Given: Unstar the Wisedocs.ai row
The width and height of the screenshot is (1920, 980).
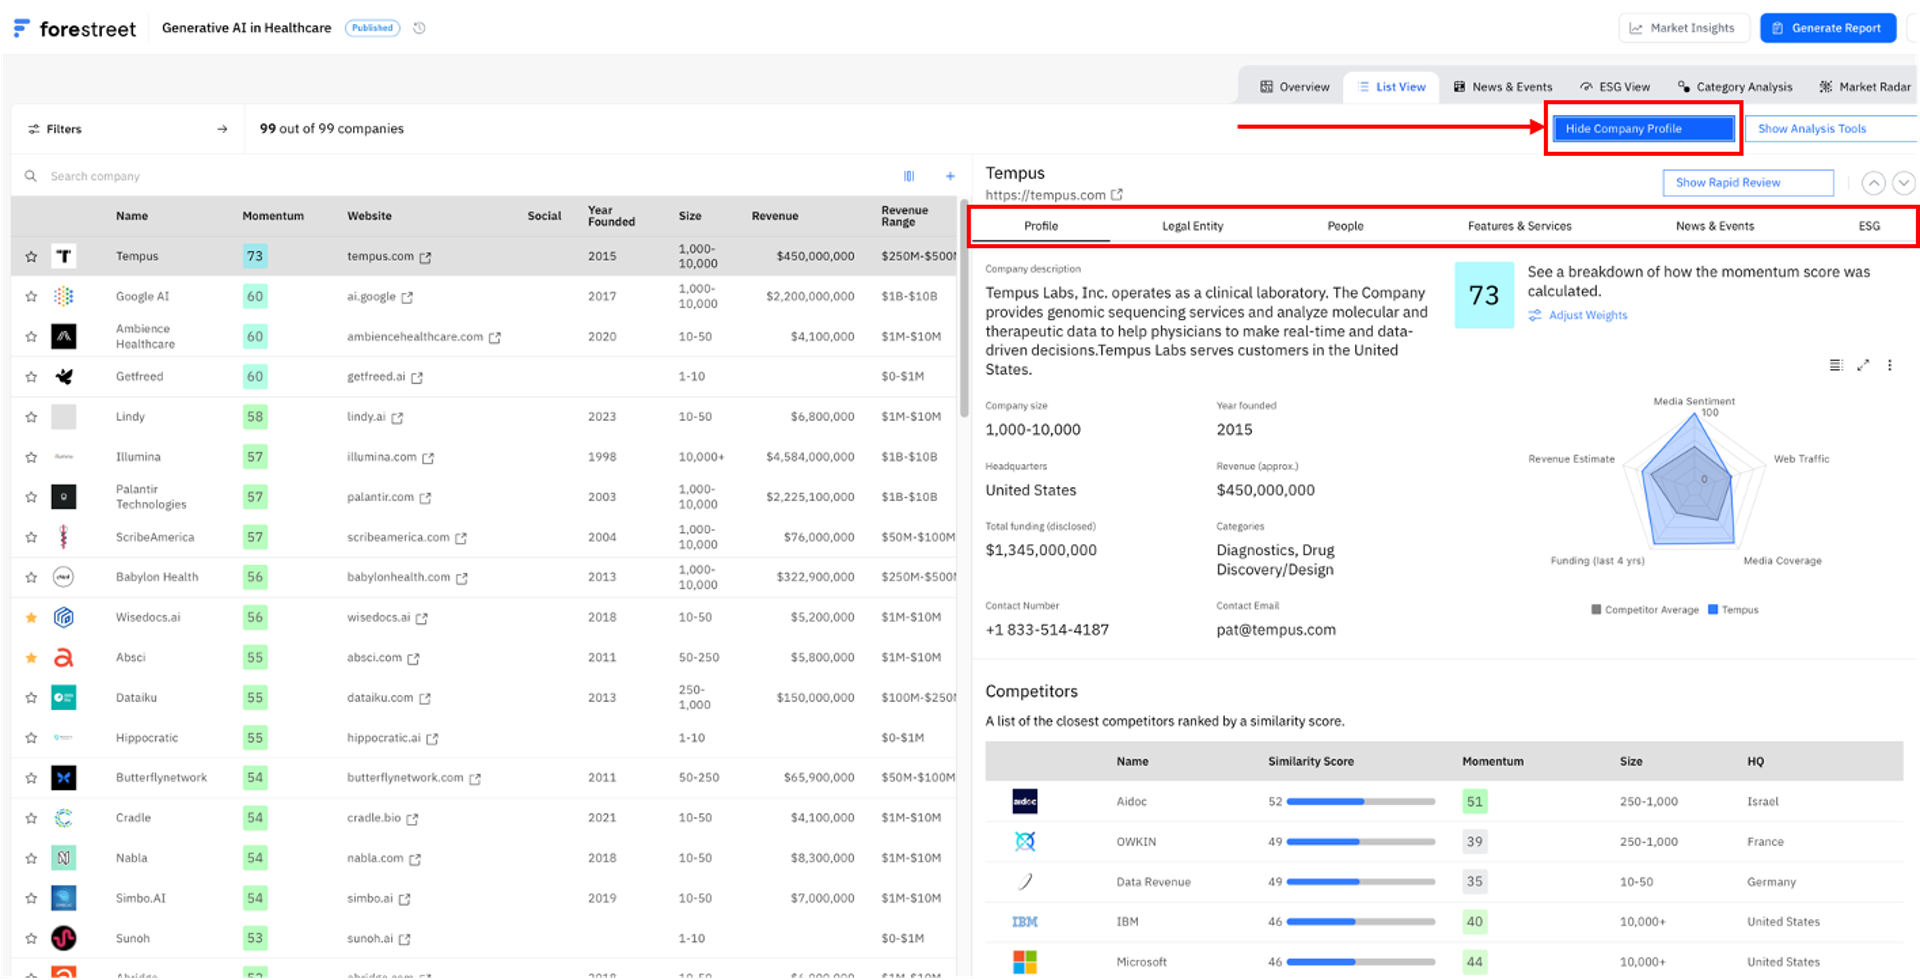Looking at the screenshot, I should click(x=31, y=618).
